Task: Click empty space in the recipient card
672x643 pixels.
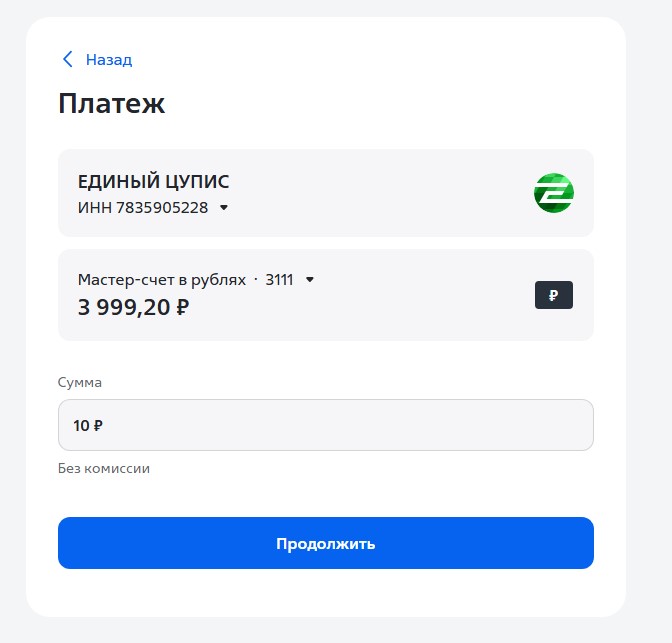Action: [400, 193]
